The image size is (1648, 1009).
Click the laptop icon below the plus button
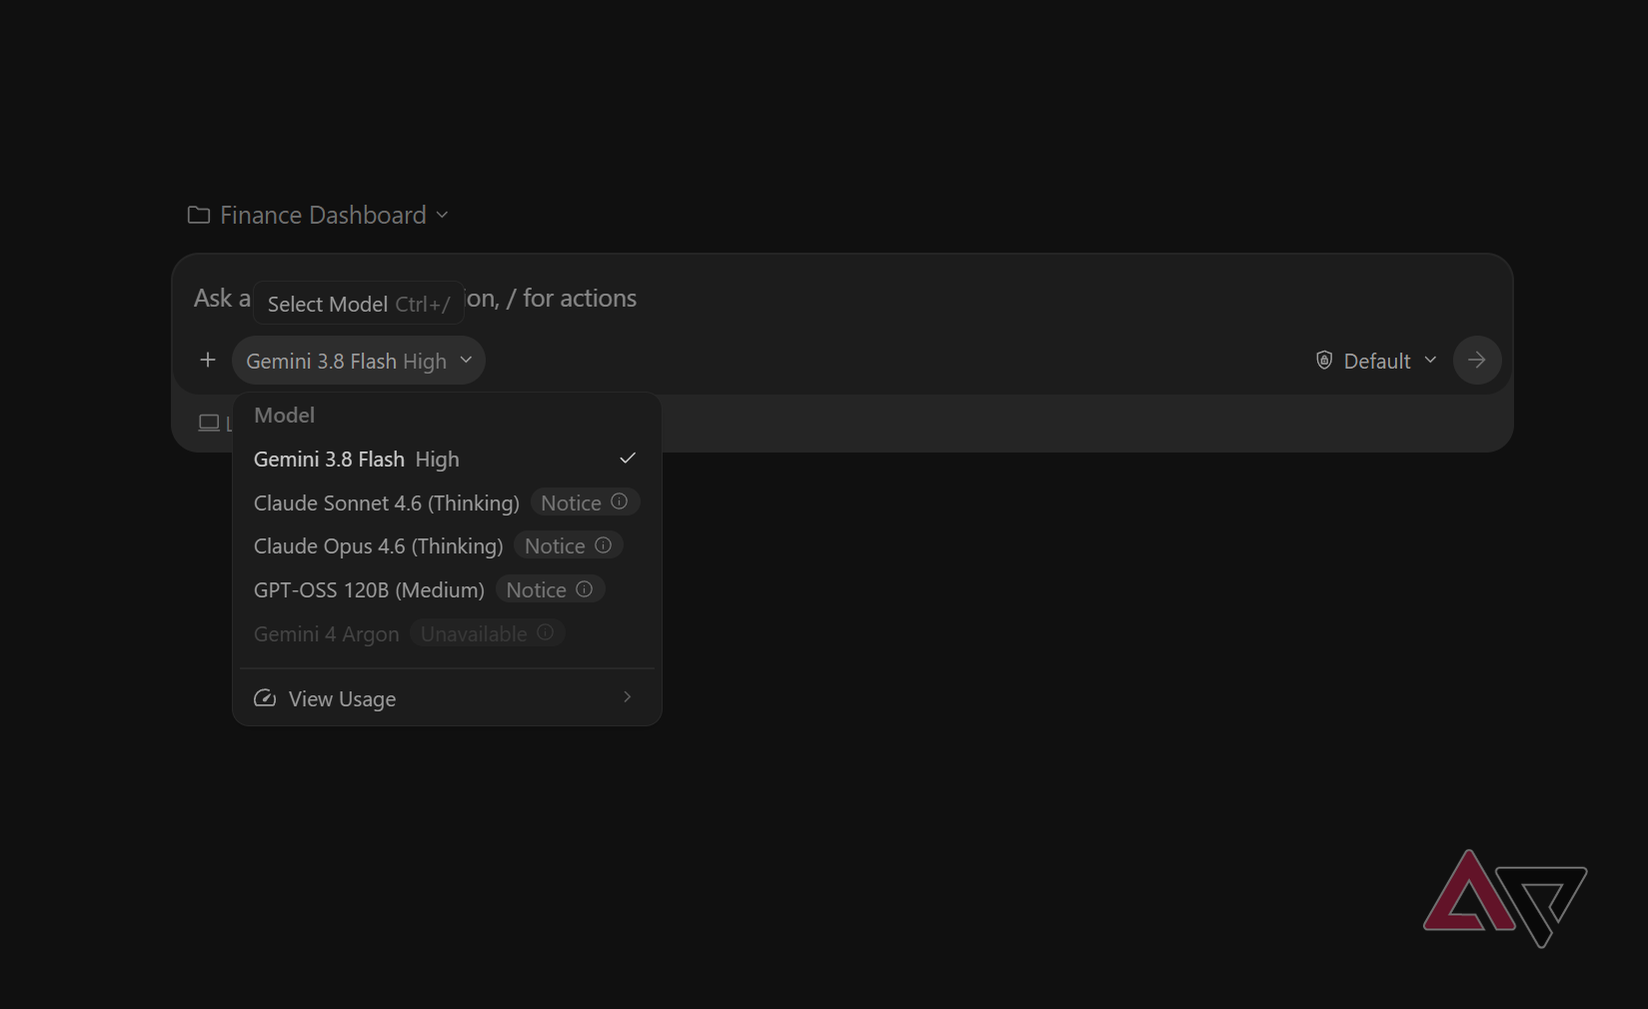pos(209,423)
